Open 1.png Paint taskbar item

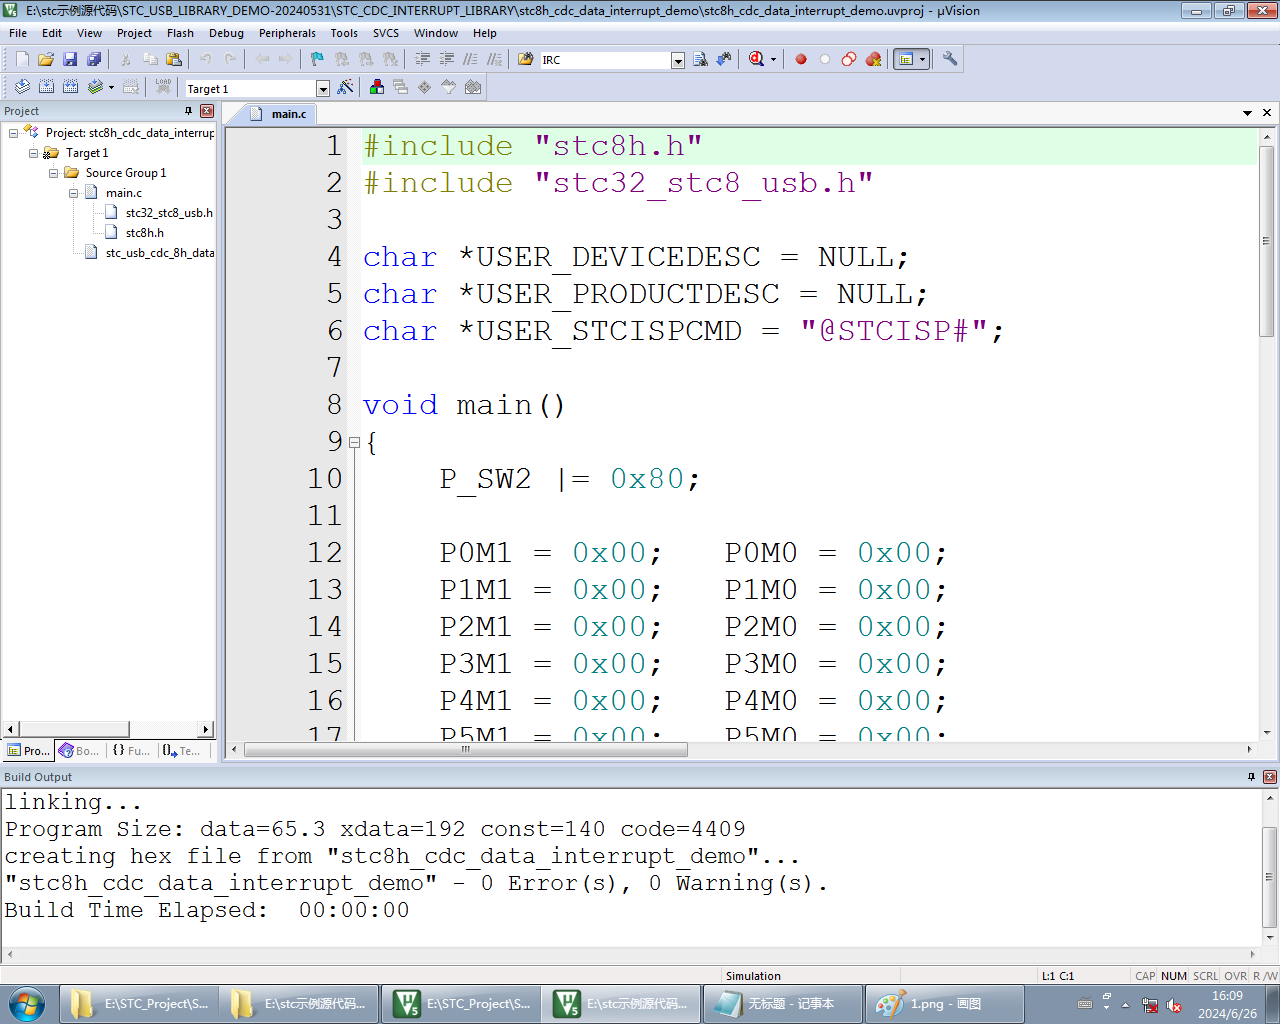[x=944, y=1004]
